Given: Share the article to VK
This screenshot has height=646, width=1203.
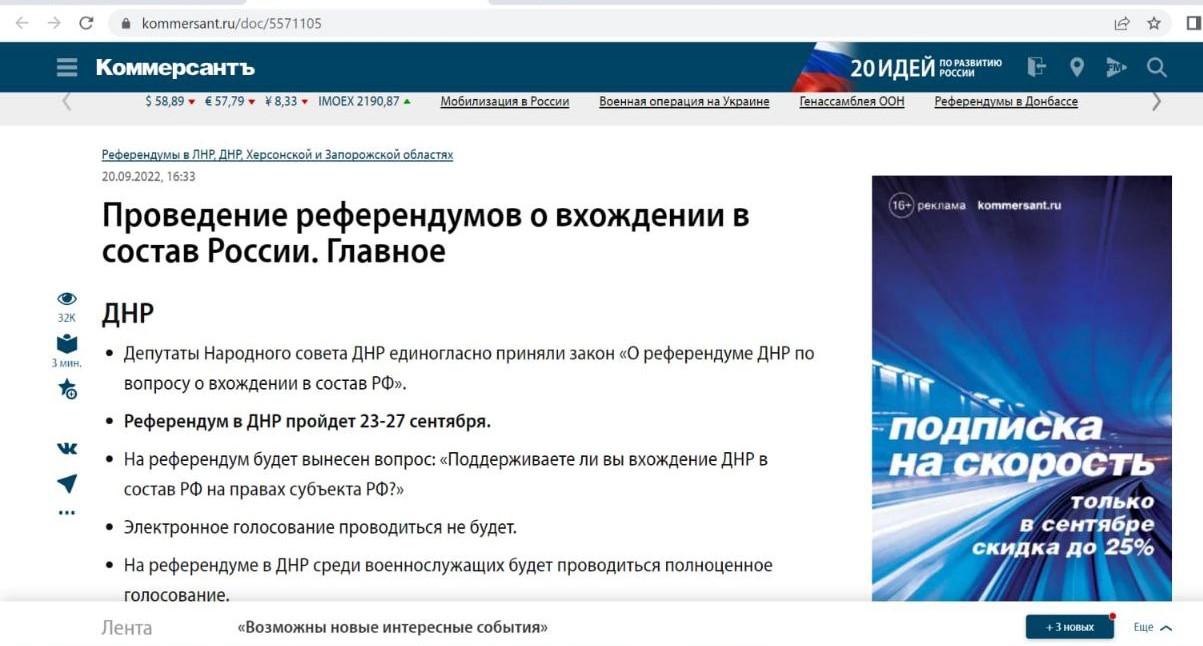Looking at the screenshot, I should [67, 449].
